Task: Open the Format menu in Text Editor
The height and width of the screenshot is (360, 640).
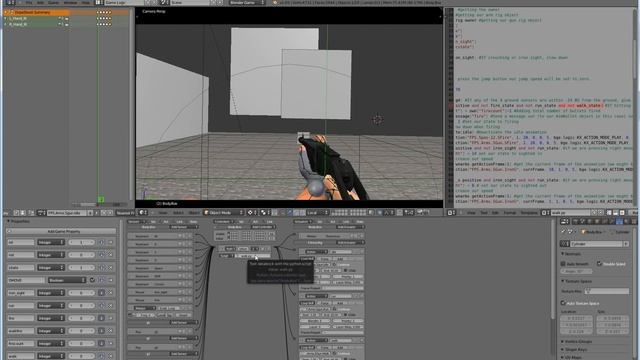Action: [x=510, y=213]
